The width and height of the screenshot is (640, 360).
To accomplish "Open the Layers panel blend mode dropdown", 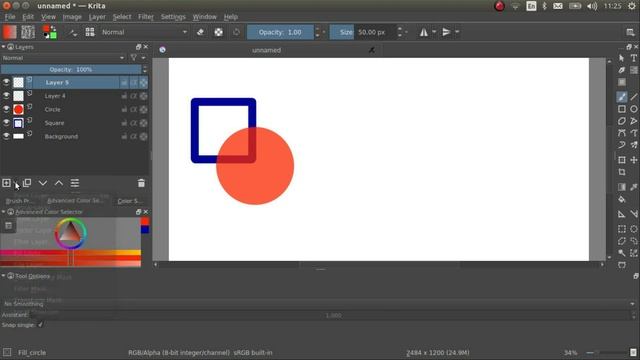I will point(63,58).
